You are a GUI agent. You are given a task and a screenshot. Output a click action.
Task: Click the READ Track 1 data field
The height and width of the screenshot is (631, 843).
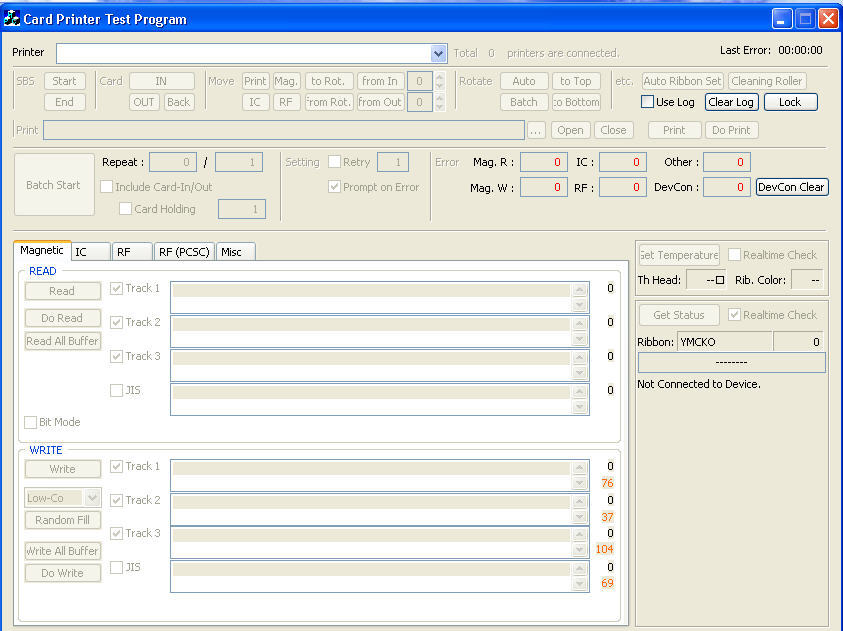coord(380,297)
